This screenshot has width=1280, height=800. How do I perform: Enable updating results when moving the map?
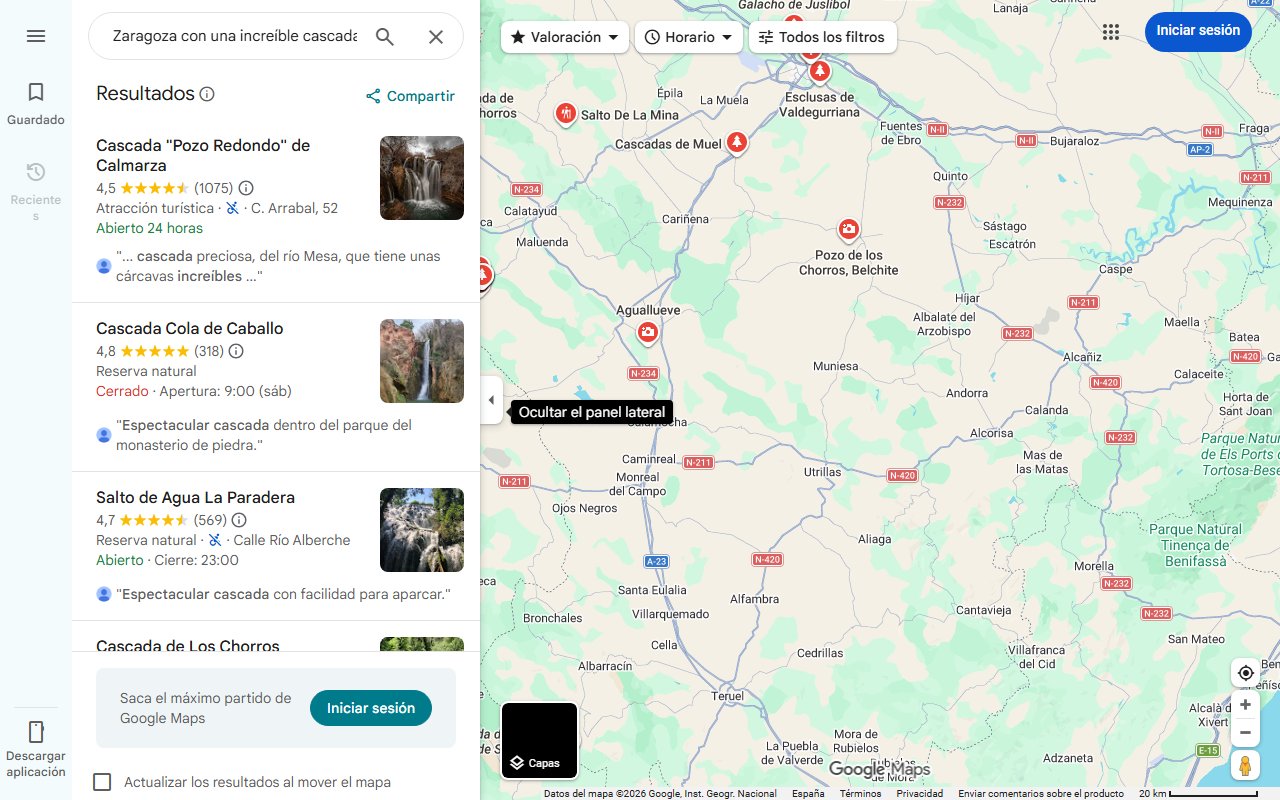click(x=102, y=782)
